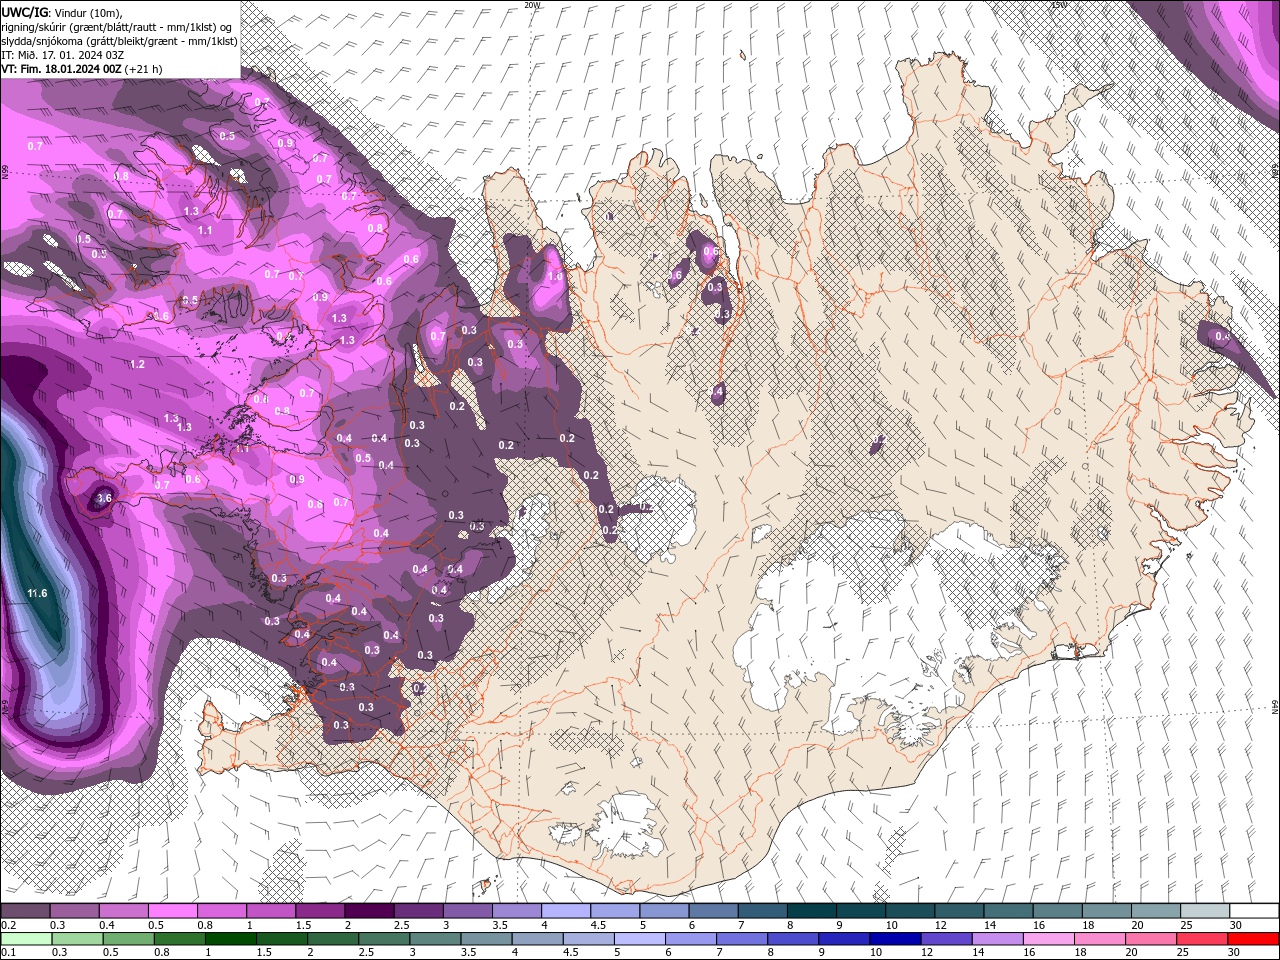The image size is (1280, 960).
Task: Select the dark teal 8 swatch in top legend row
Action: pos(811,911)
